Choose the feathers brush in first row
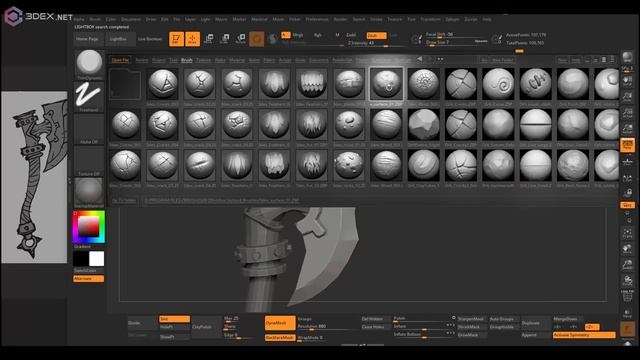Viewport: 640px width, 360px height. (x=274, y=84)
